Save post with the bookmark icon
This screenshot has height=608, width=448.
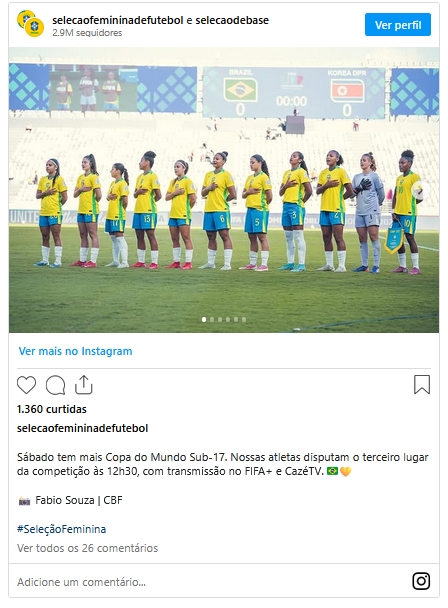click(422, 385)
